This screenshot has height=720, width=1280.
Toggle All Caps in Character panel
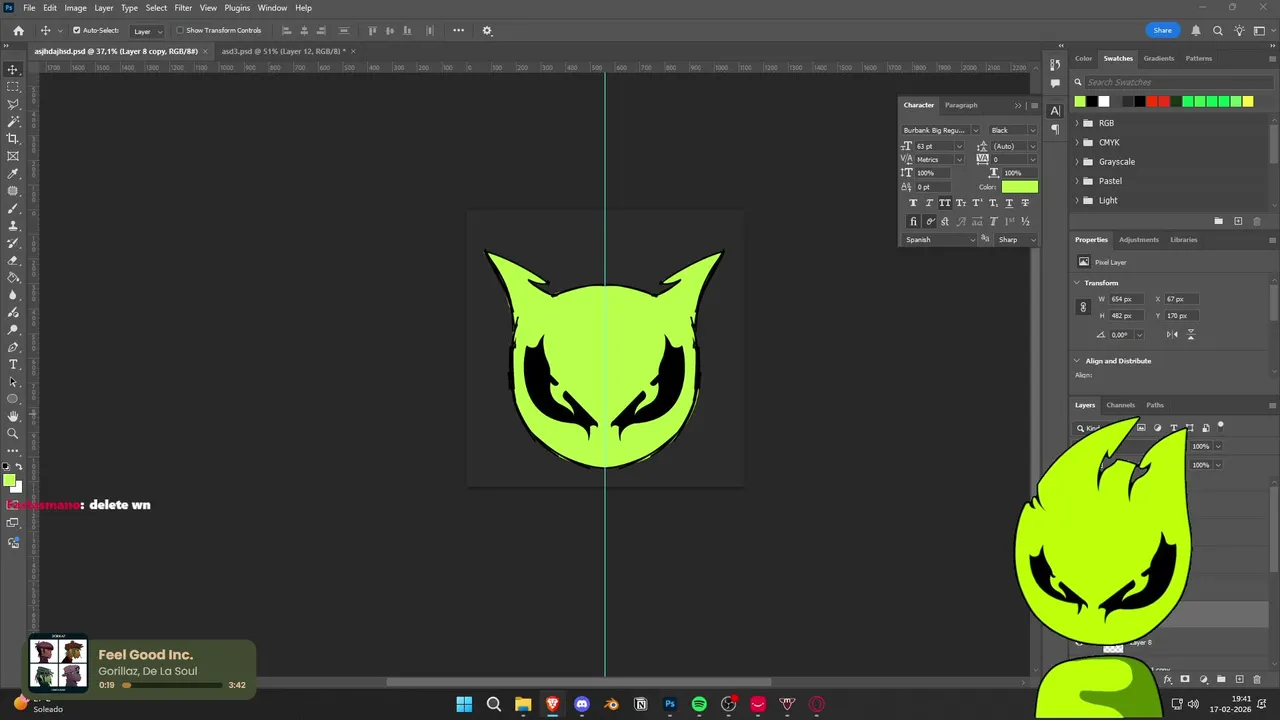click(x=945, y=203)
